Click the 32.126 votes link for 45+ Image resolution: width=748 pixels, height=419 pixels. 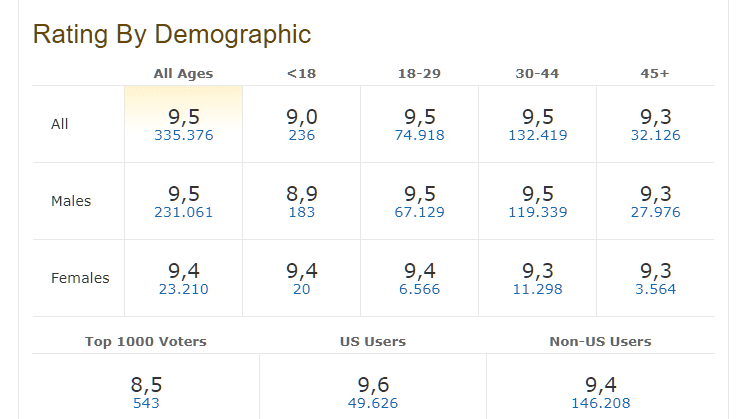[x=655, y=135]
